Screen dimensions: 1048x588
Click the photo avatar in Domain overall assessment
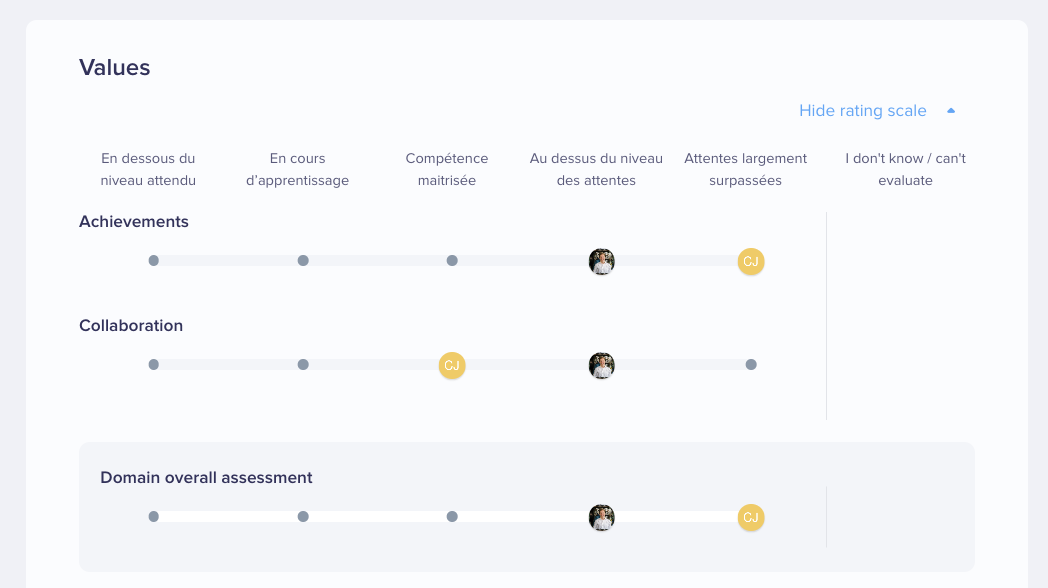tap(602, 517)
